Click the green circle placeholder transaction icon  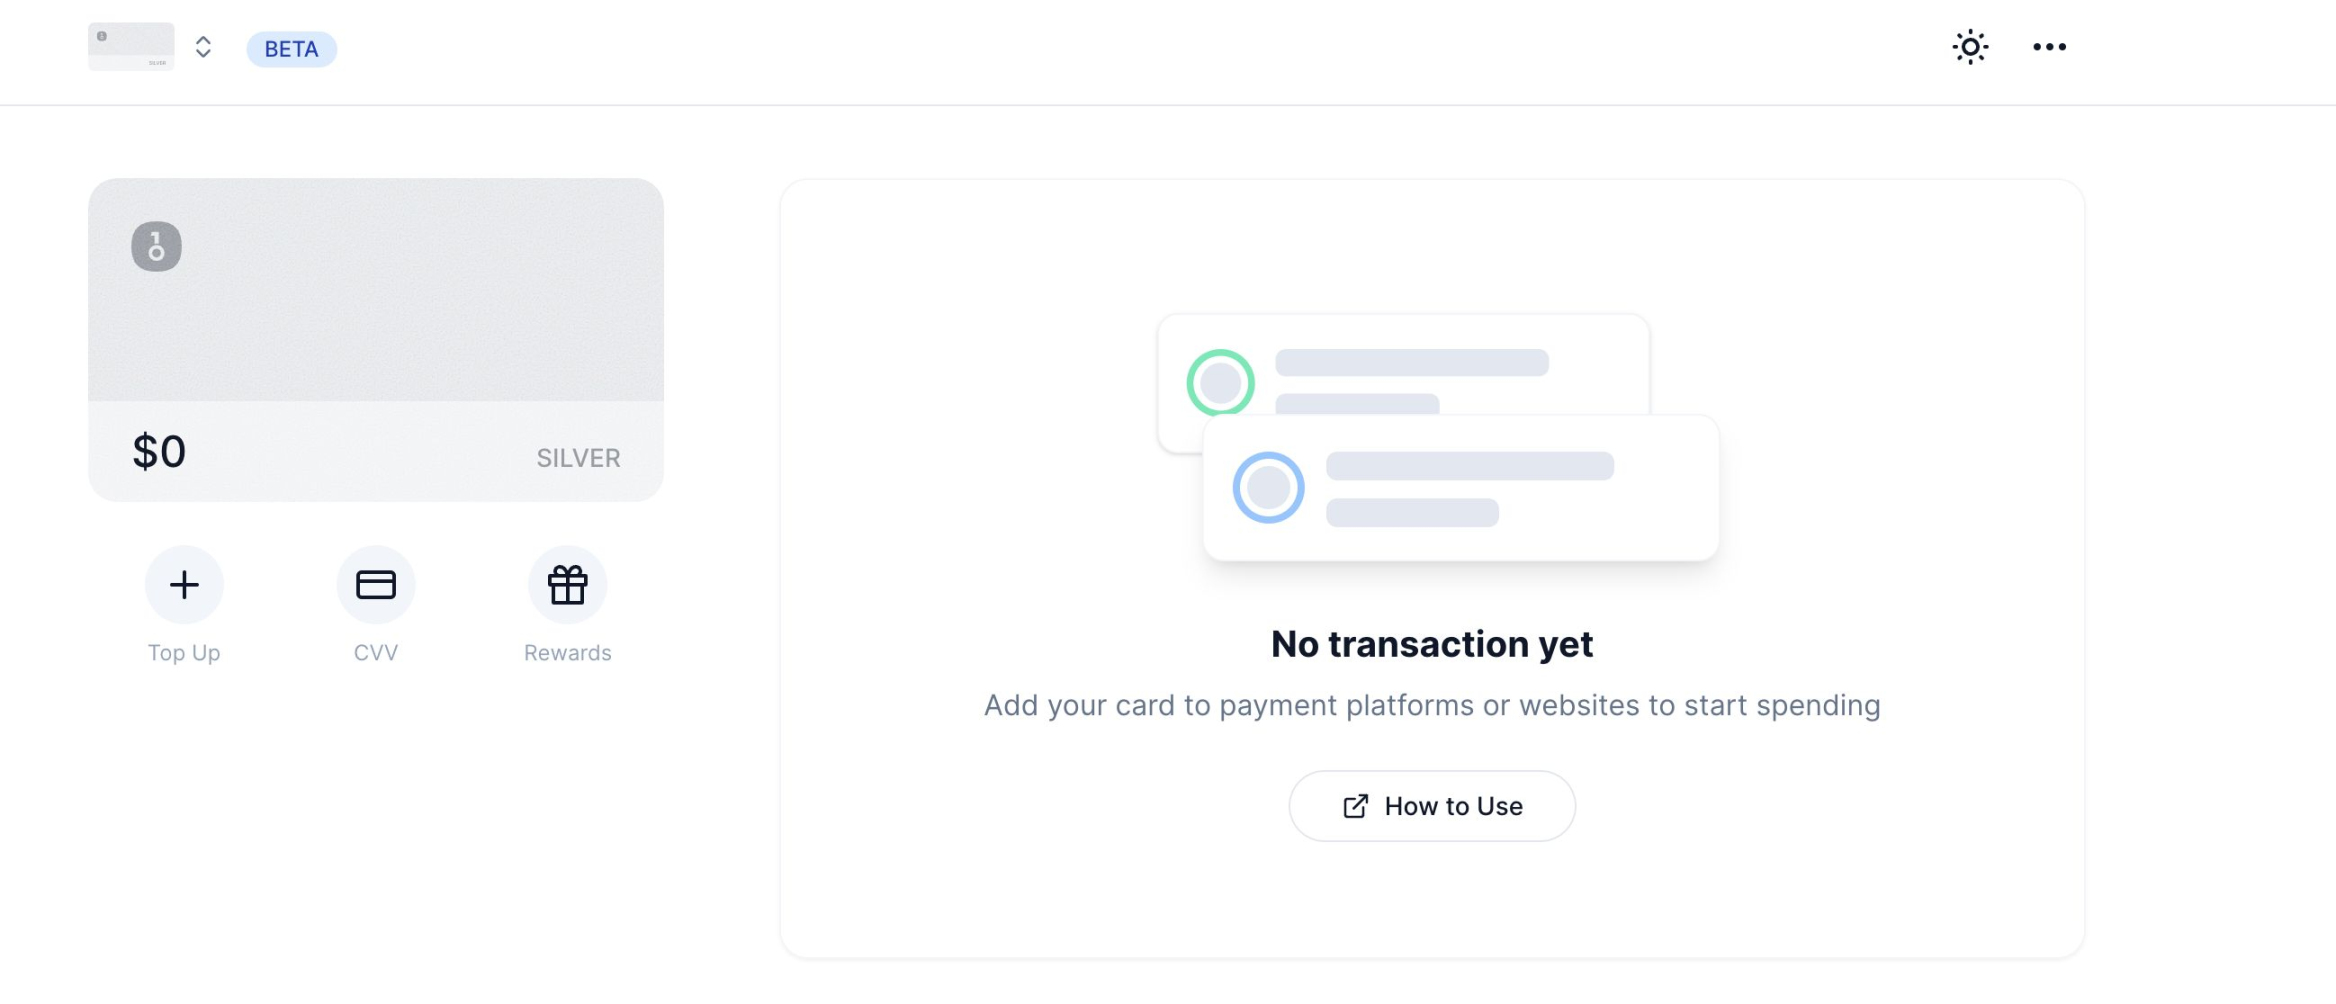point(1220,382)
